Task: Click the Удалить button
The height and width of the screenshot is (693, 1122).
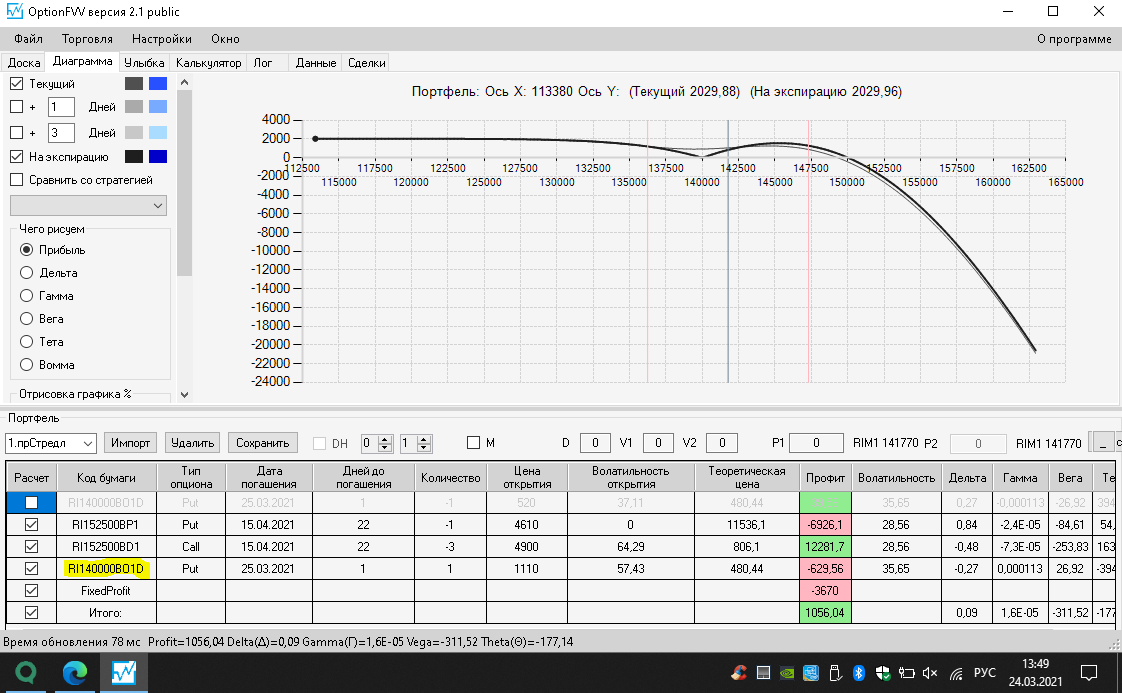Action: click(x=192, y=443)
